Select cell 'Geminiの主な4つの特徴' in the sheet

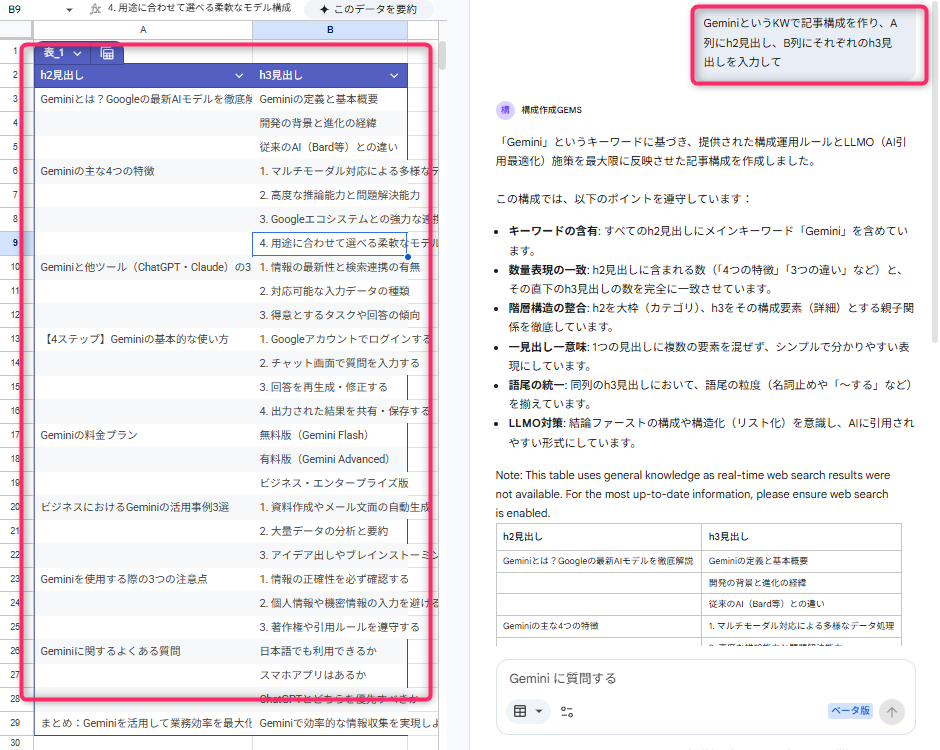tap(143, 171)
